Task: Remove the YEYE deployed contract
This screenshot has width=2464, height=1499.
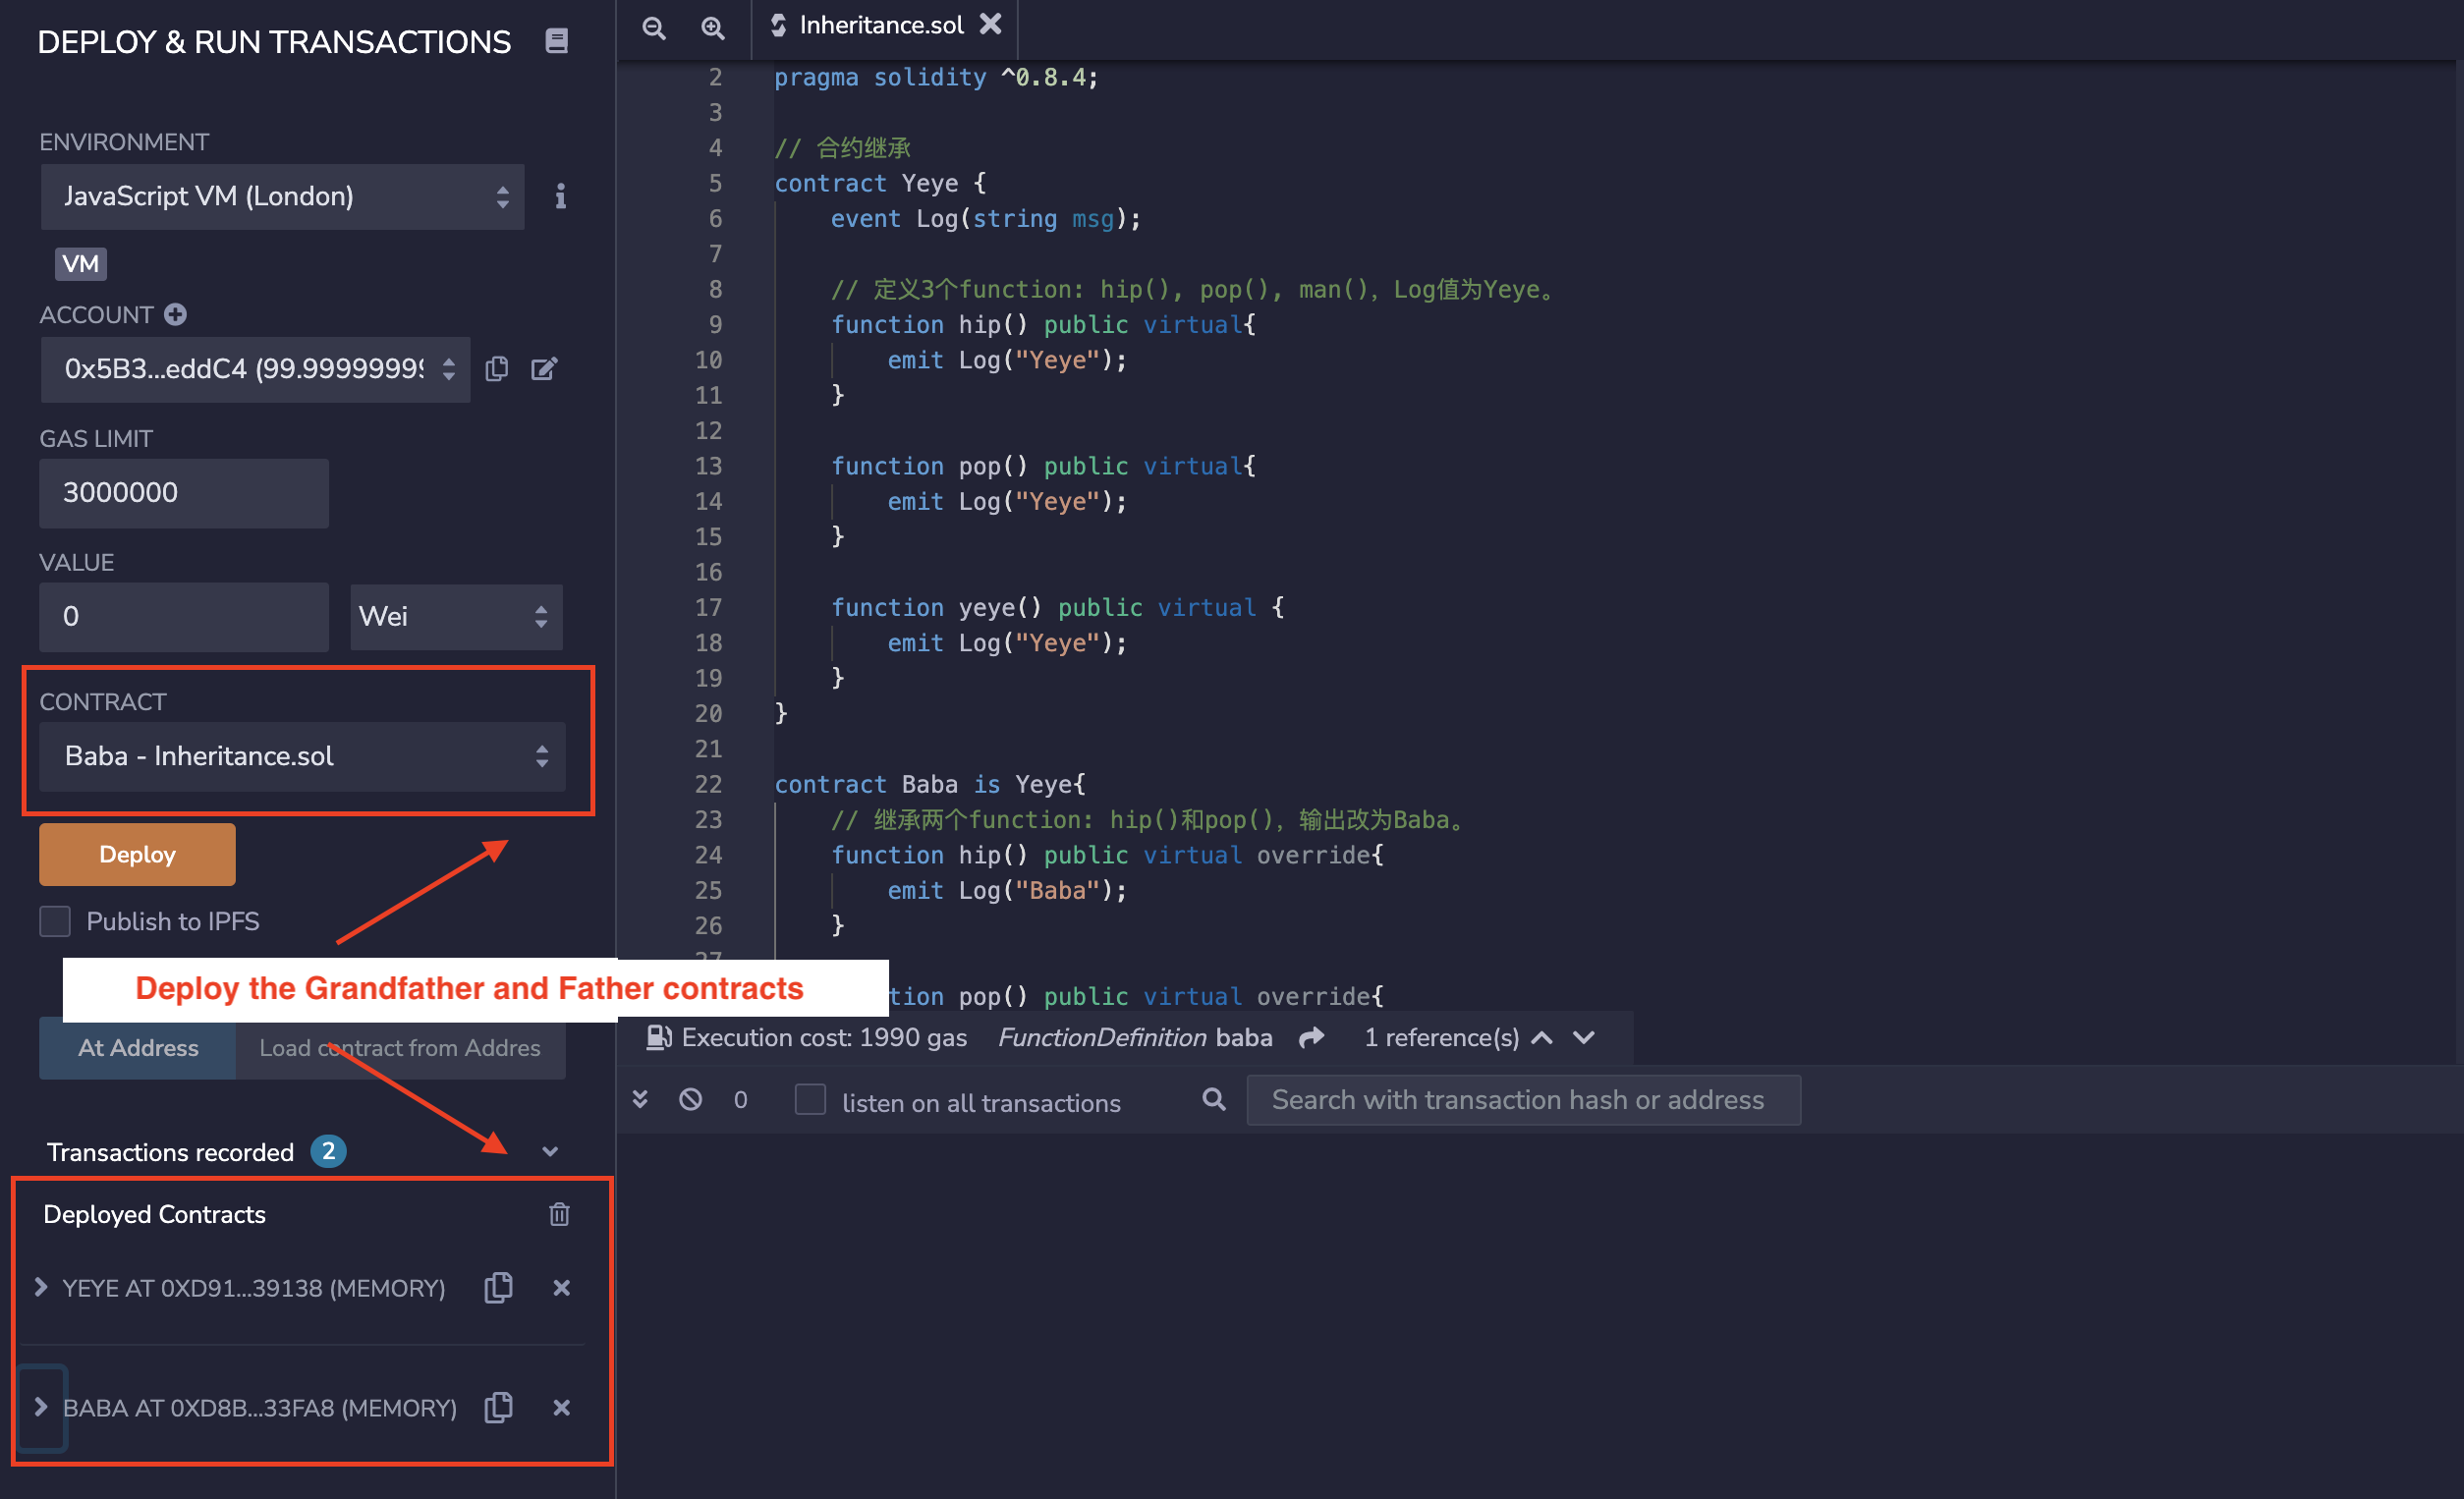Action: [561, 1288]
